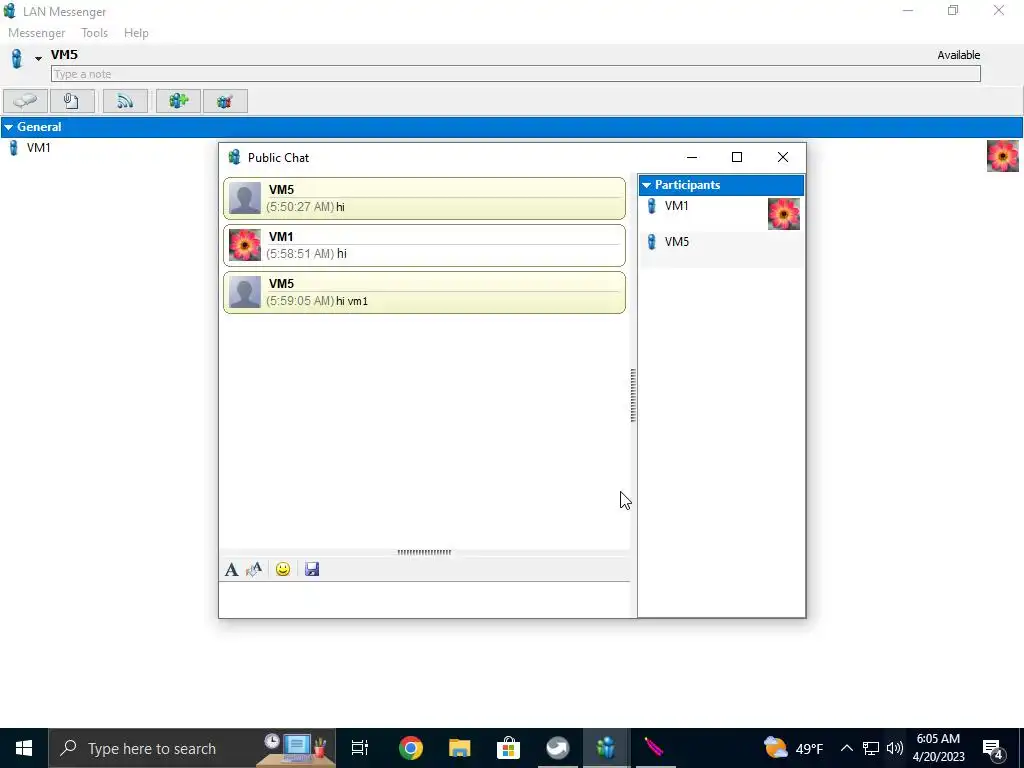This screenshot has width=1024, height=768.
Task: Open Microsoft Store from the taskbar
Action: tap(508, 748)
